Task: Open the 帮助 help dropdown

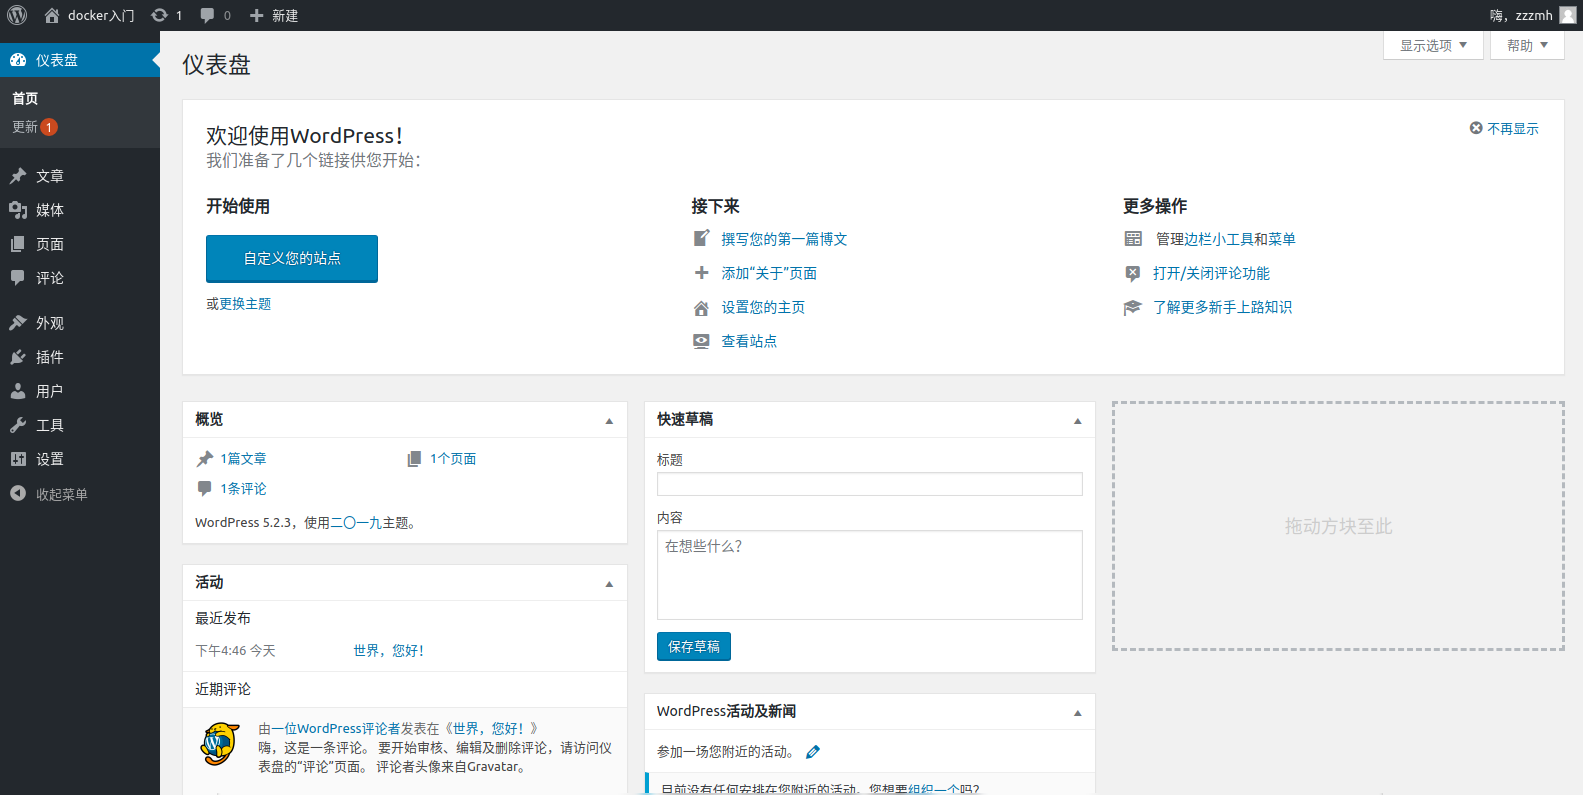Action: (x=1527, y=46)
